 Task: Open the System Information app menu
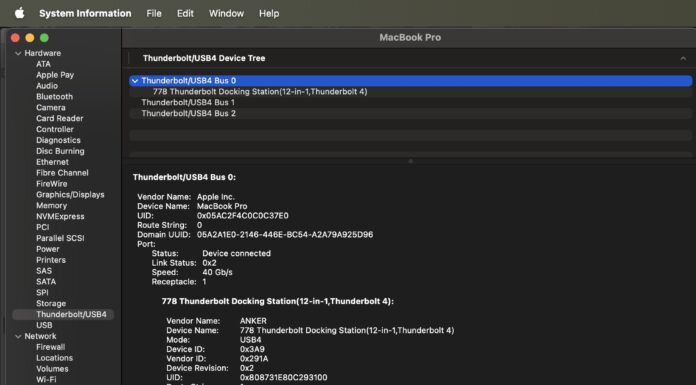tap(85, 13)
